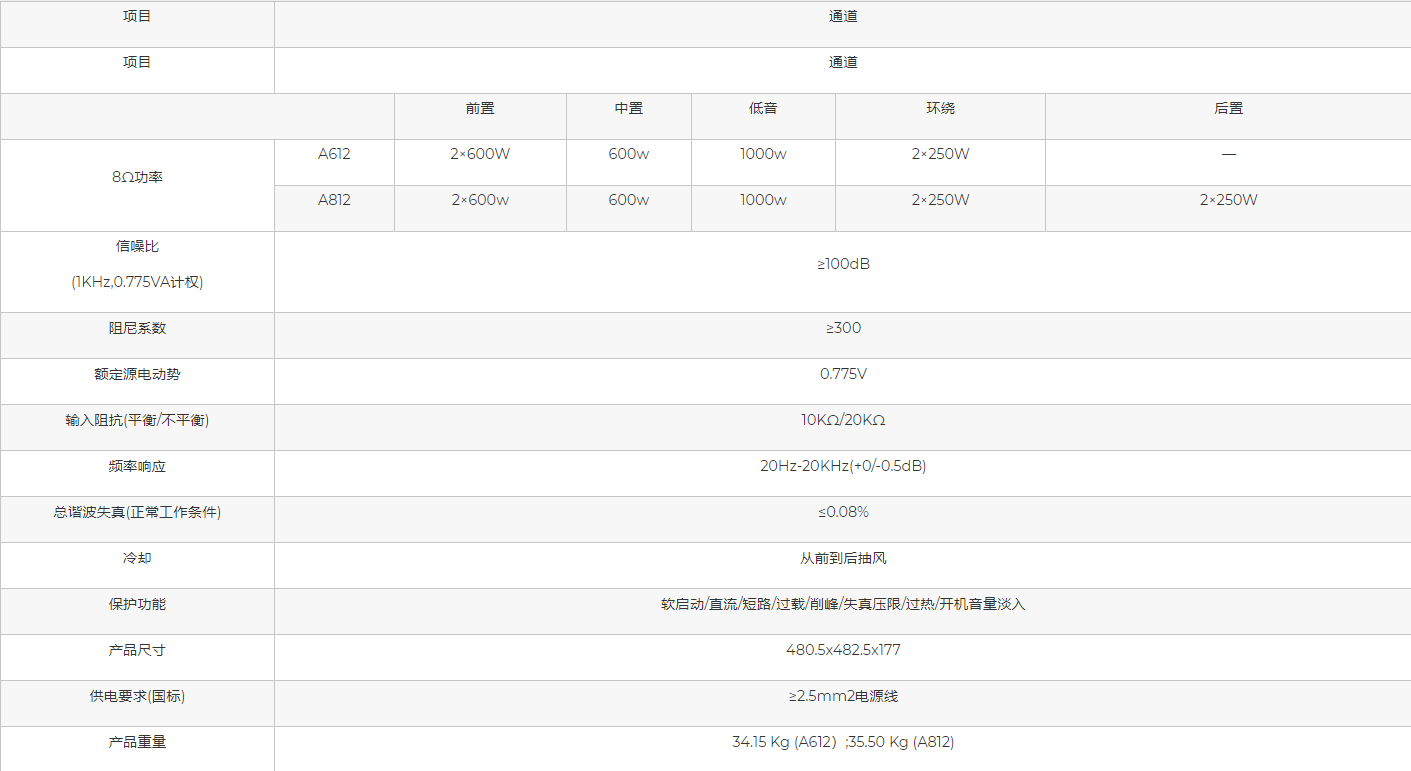Click the 480.5x482.5x177 dimensions value
This screenshot has height=771, width=1411.
tap(843, 650)
